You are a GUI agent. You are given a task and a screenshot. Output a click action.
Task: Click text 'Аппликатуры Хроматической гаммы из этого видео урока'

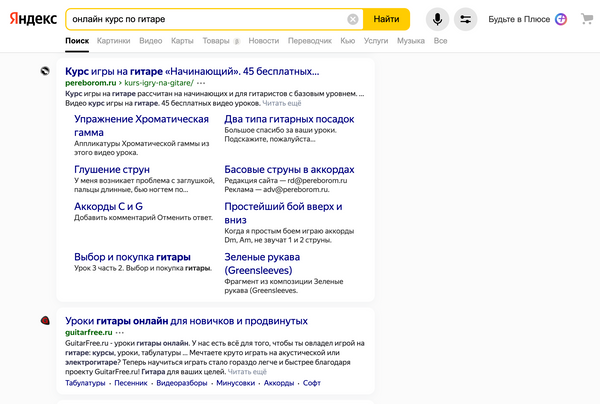[x=142, y=148]
